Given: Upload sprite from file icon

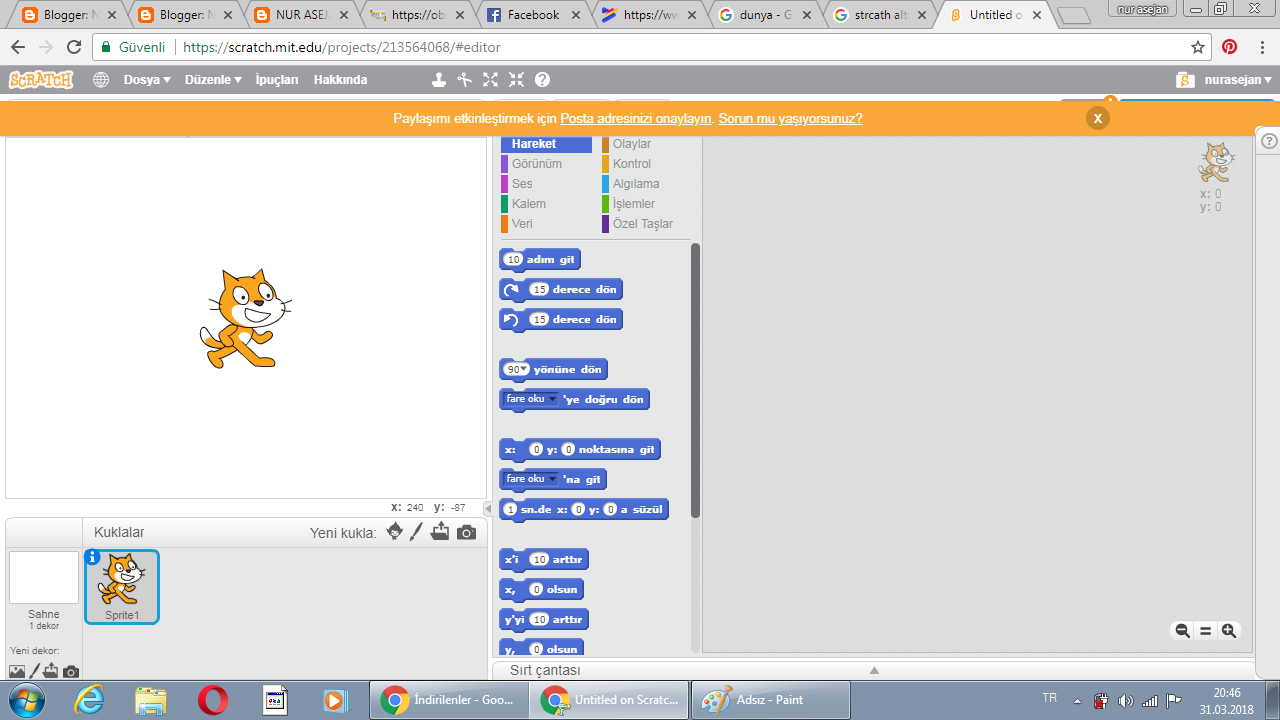Looking at the screenshot, I should 440,531.
